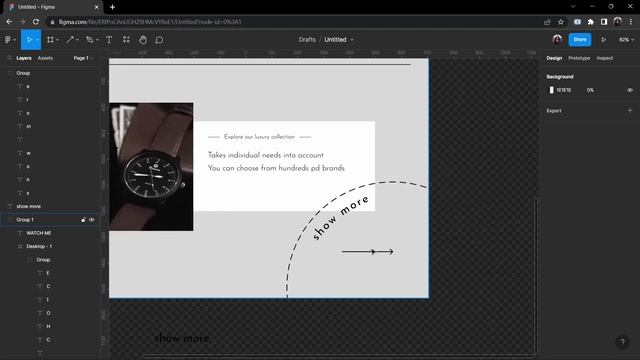
Task: Open the Figma main menu icon
Action: pyautogui.click(x=8, y=40)
